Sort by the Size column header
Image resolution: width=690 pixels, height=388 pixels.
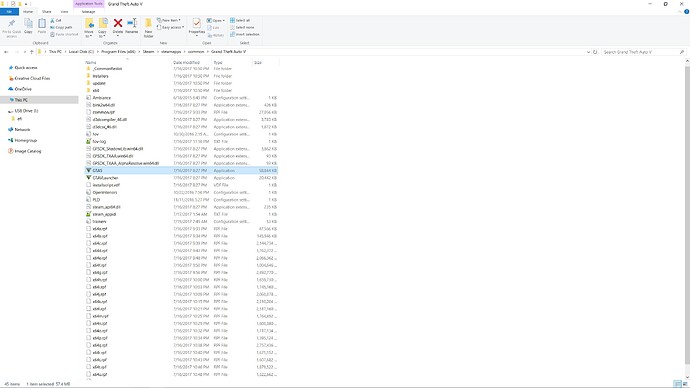[x=258, y=62]
